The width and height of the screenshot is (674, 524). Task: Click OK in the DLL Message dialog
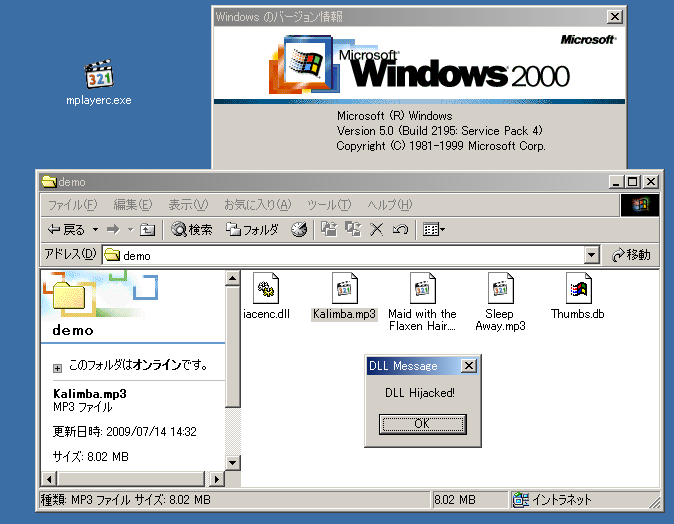click(x=423, y=424)
